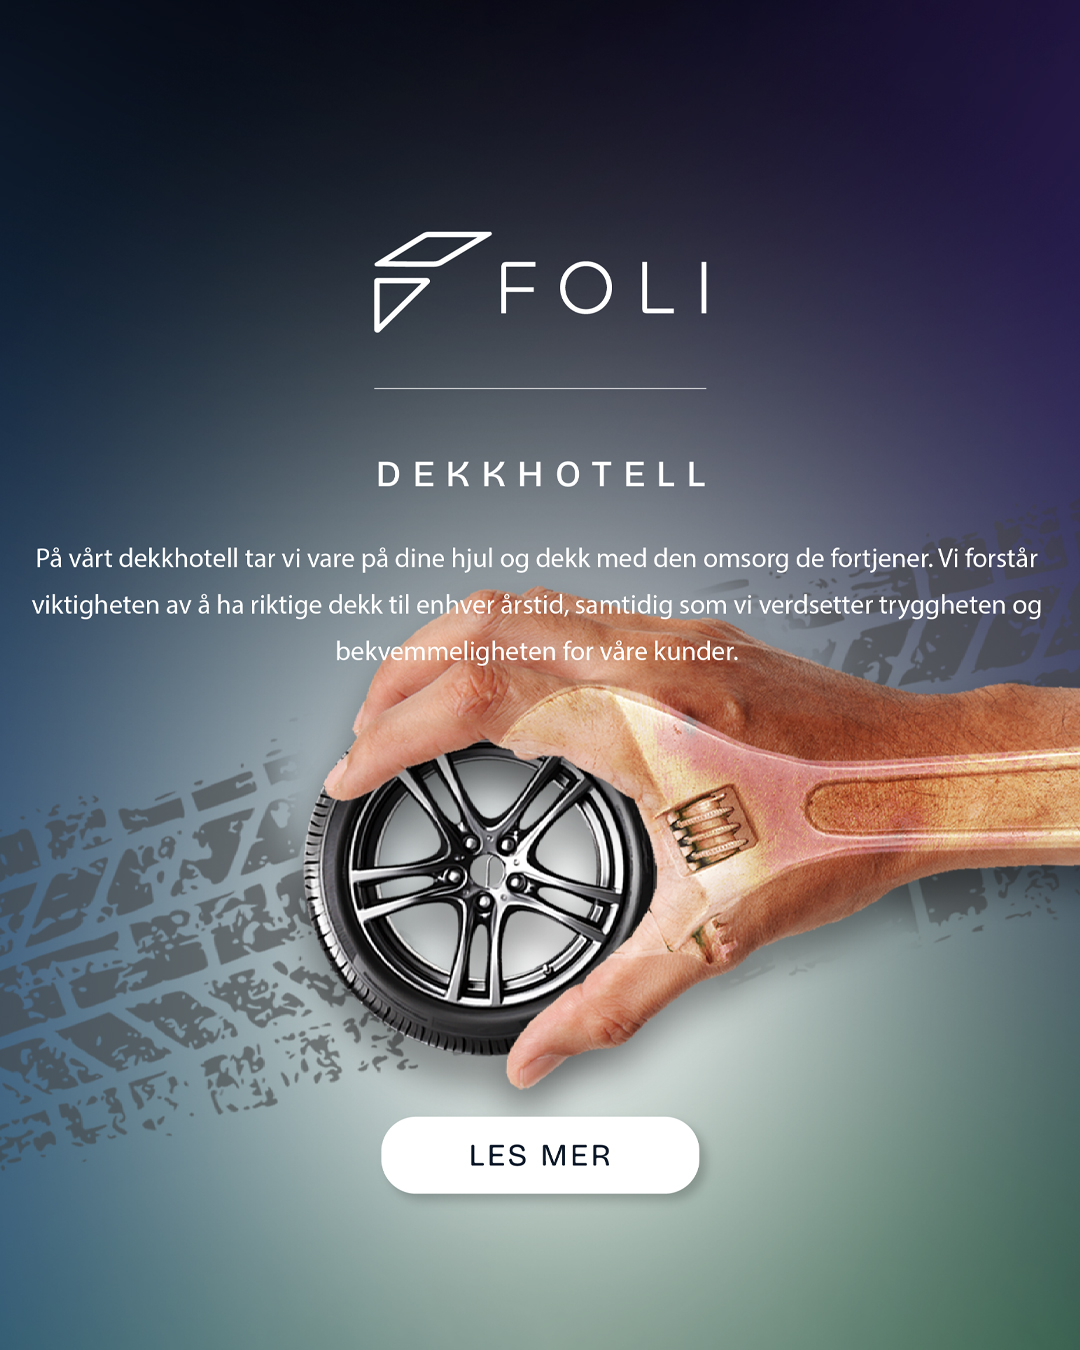This screenshot has width=1080, height=1350.
Task: Click the tire track marks at left
Action: click(x=160, y=950)
